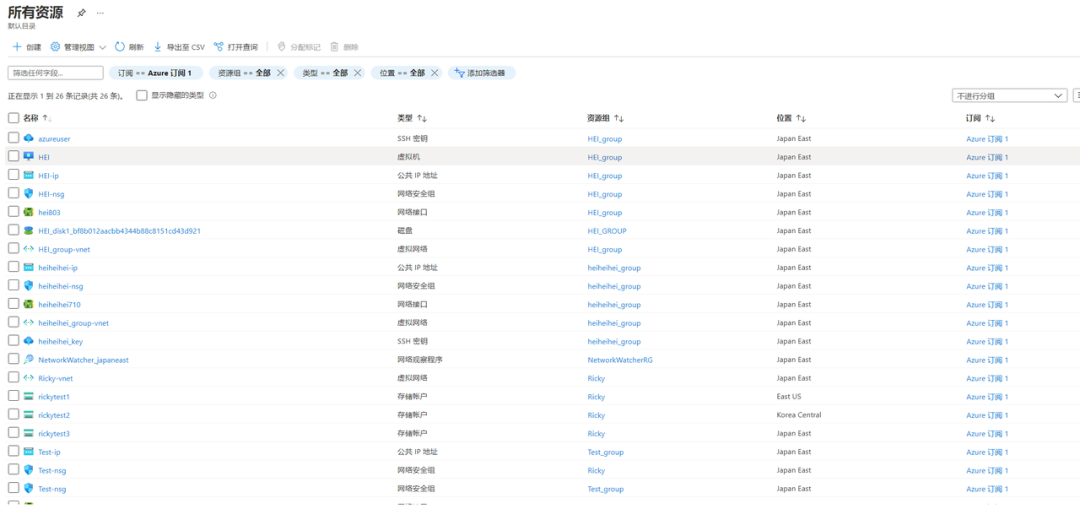Click the pin icon next to the title
1080x509 pixels.
click(81, 13)
